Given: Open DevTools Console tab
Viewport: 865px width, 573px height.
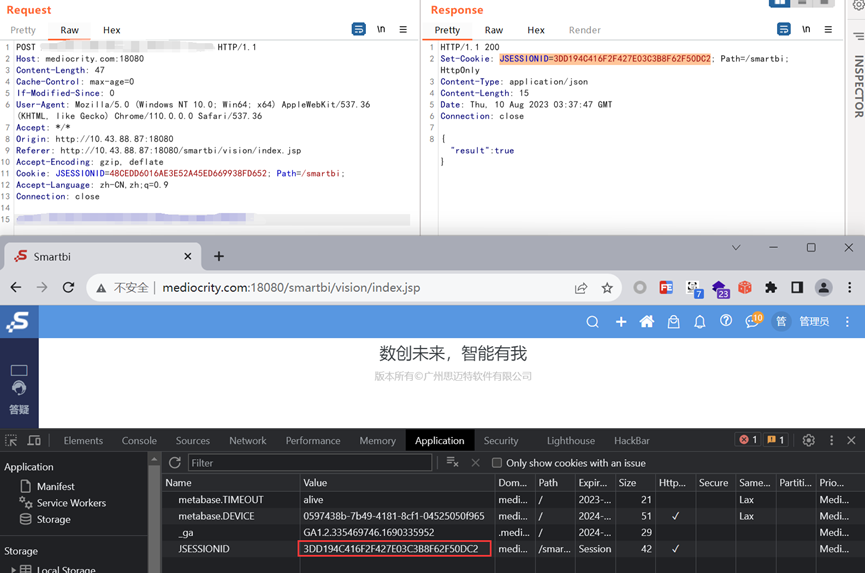Looking at the screenshot, I should tap(139, 441).
